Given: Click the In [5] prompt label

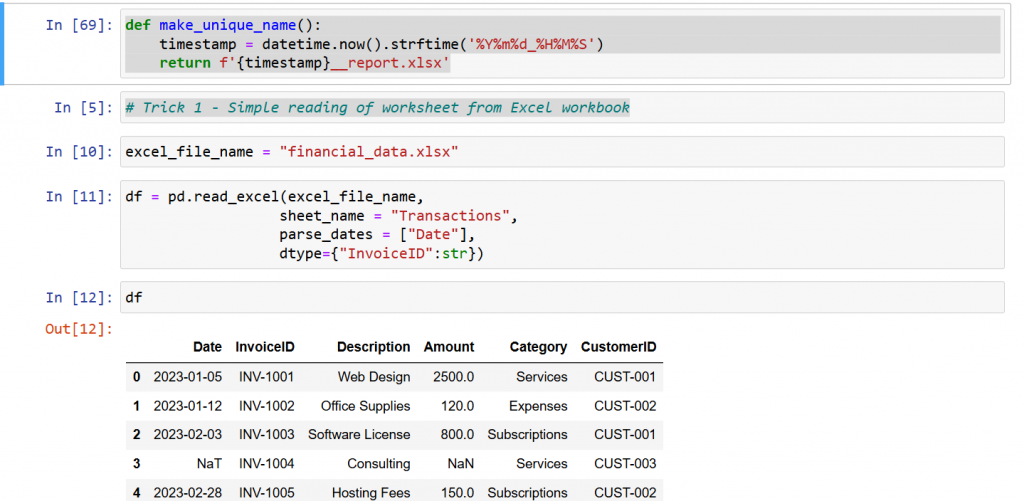Looking at the screenshot, I should tap(84, 107).
